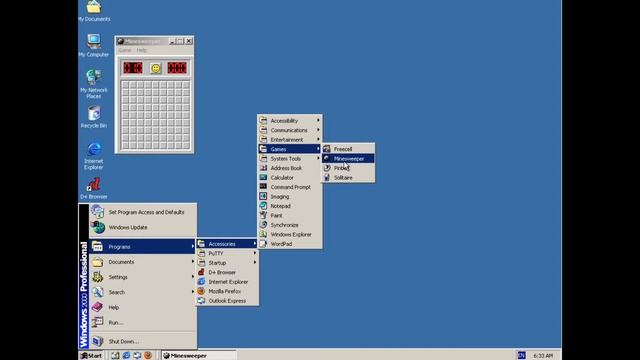The height and width of the screenshot is (360, 640).
Task: Open Command Prompt from Accessories
Action: tap(290, 187)
